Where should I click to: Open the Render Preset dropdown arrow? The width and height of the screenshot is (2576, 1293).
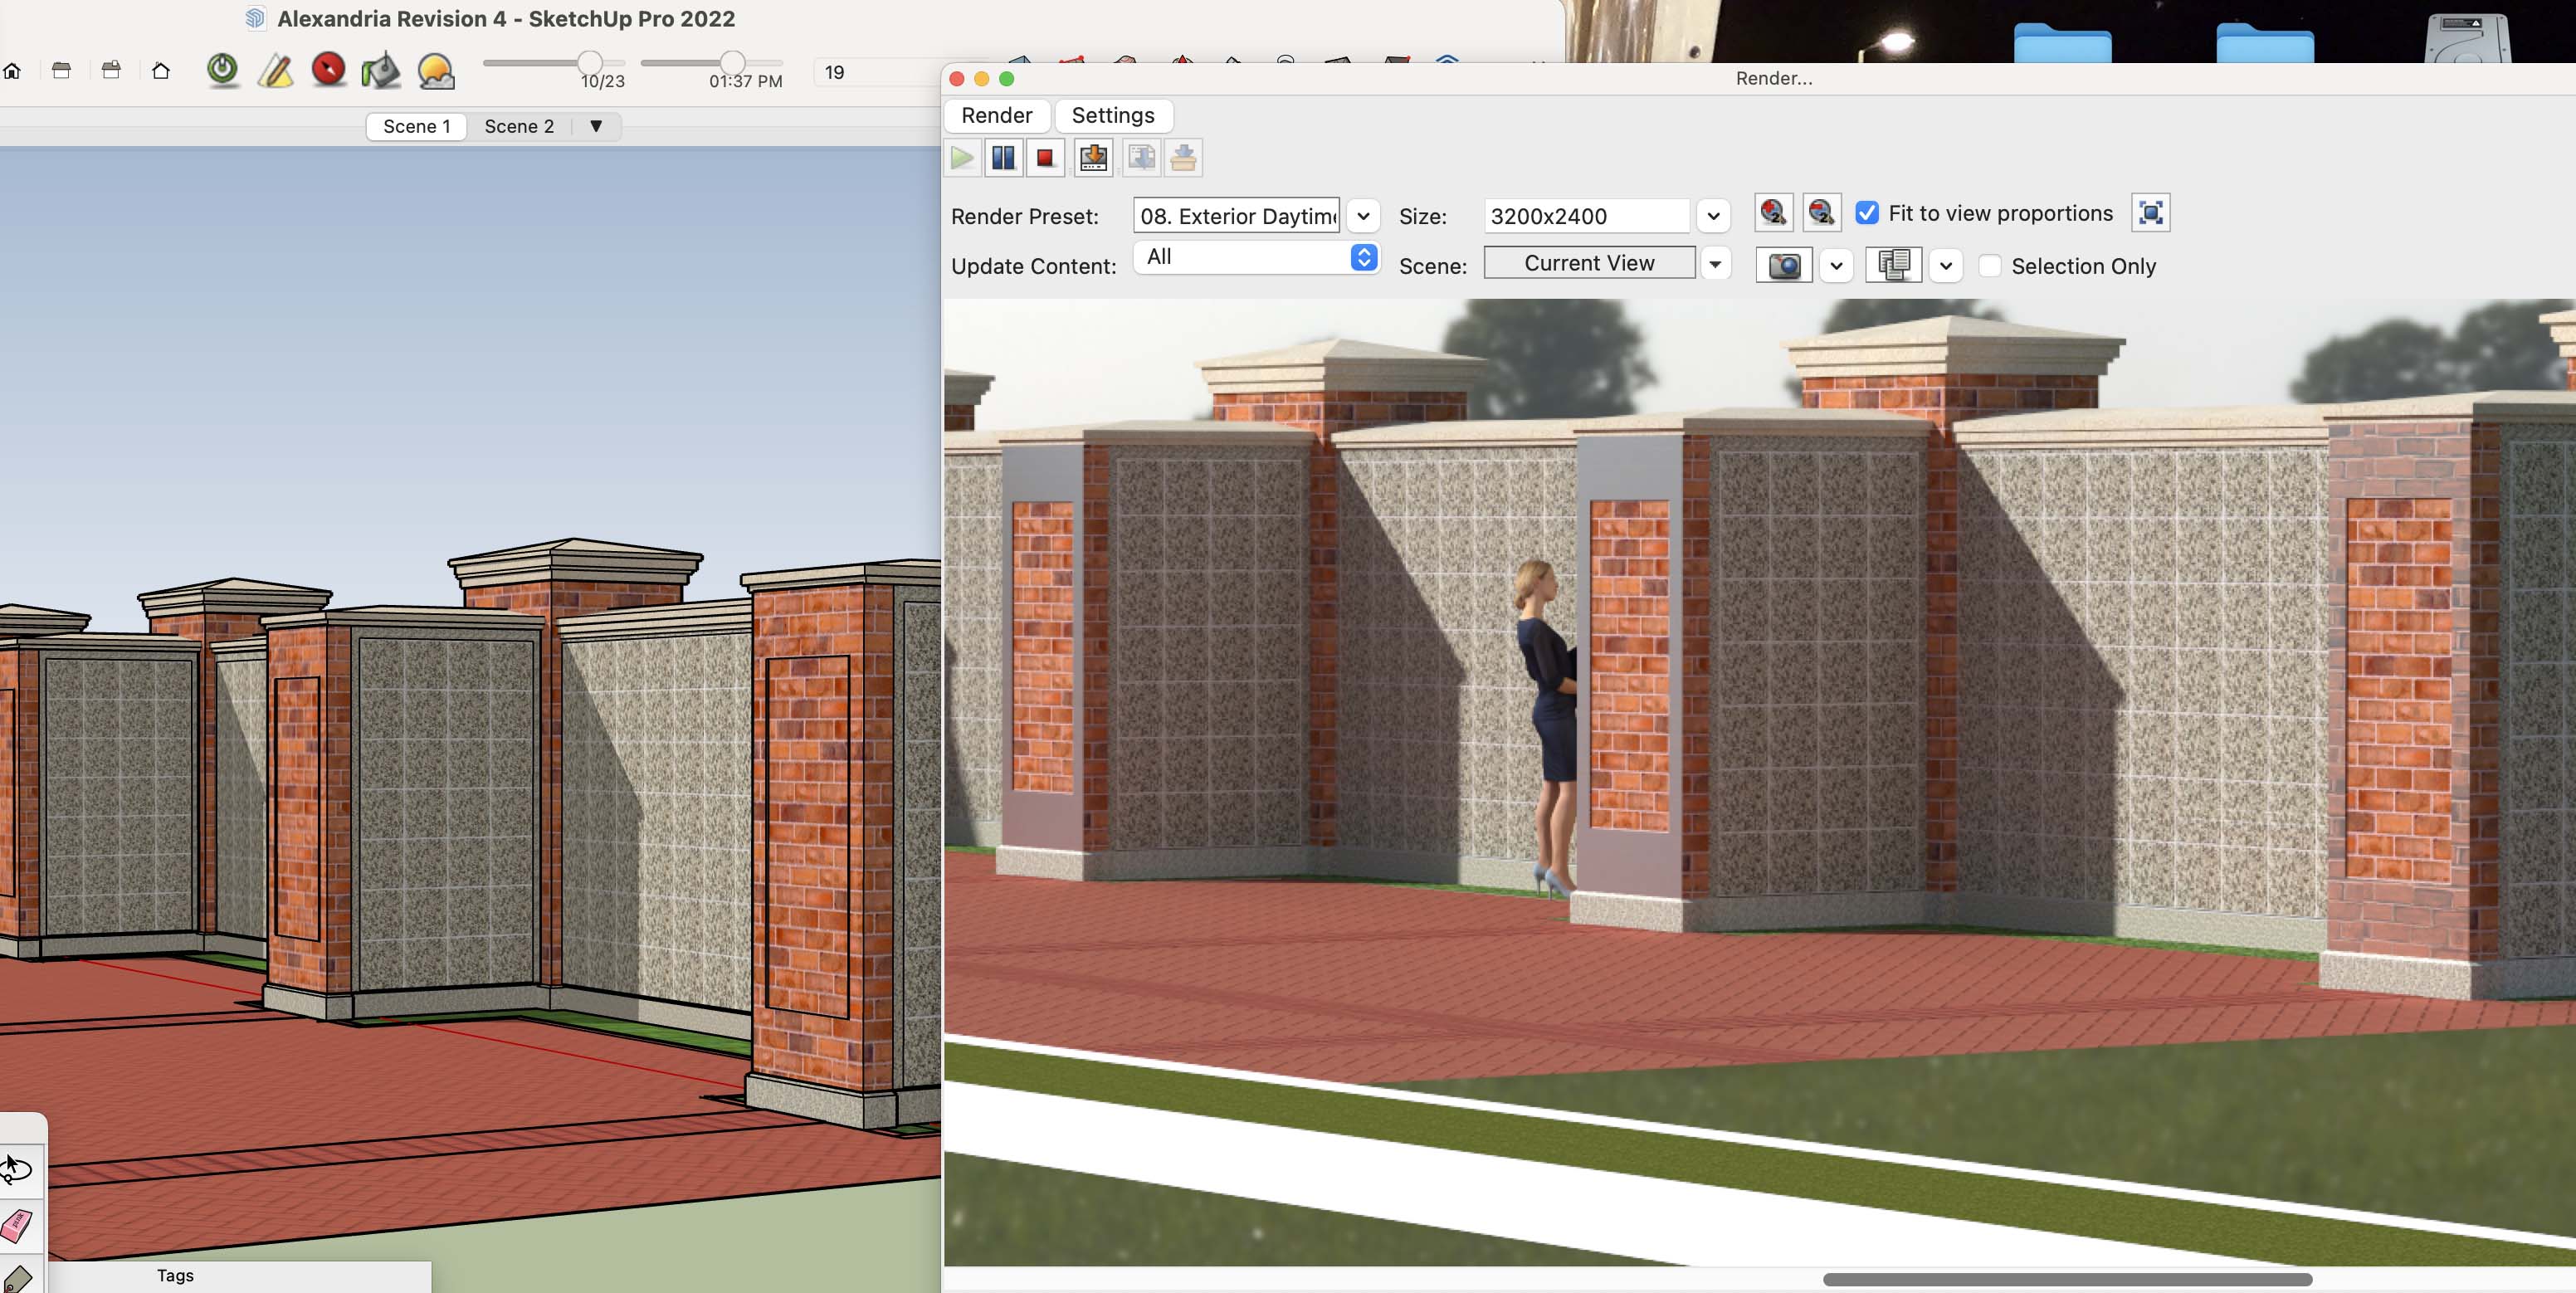tap(1363, 216)
